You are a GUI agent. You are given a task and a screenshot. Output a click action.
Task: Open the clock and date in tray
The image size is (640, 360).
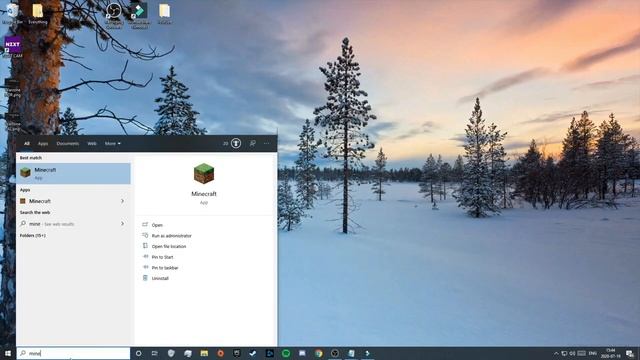(x=611, y=353)
